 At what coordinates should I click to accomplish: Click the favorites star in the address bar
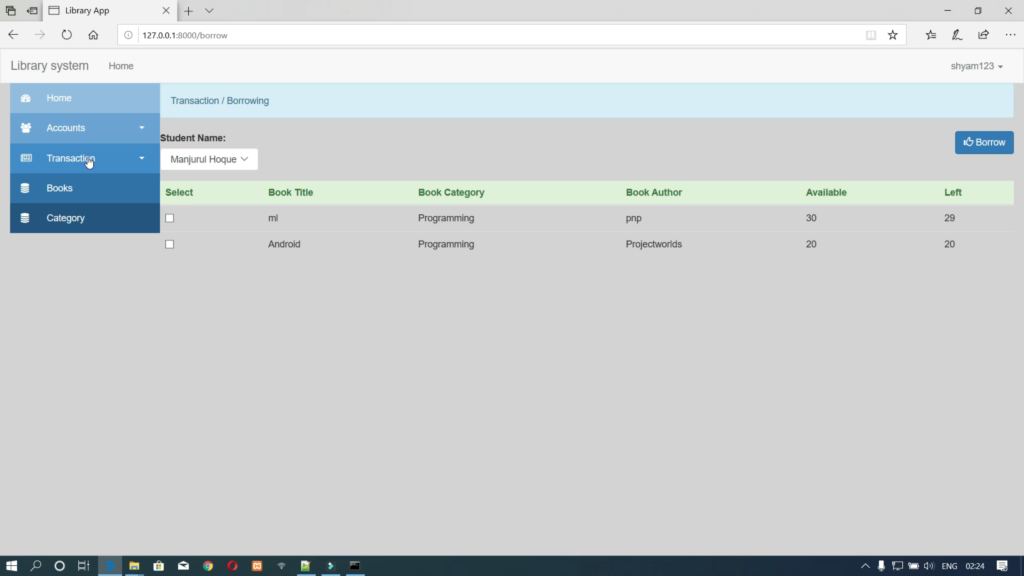[x=893, y=34]
